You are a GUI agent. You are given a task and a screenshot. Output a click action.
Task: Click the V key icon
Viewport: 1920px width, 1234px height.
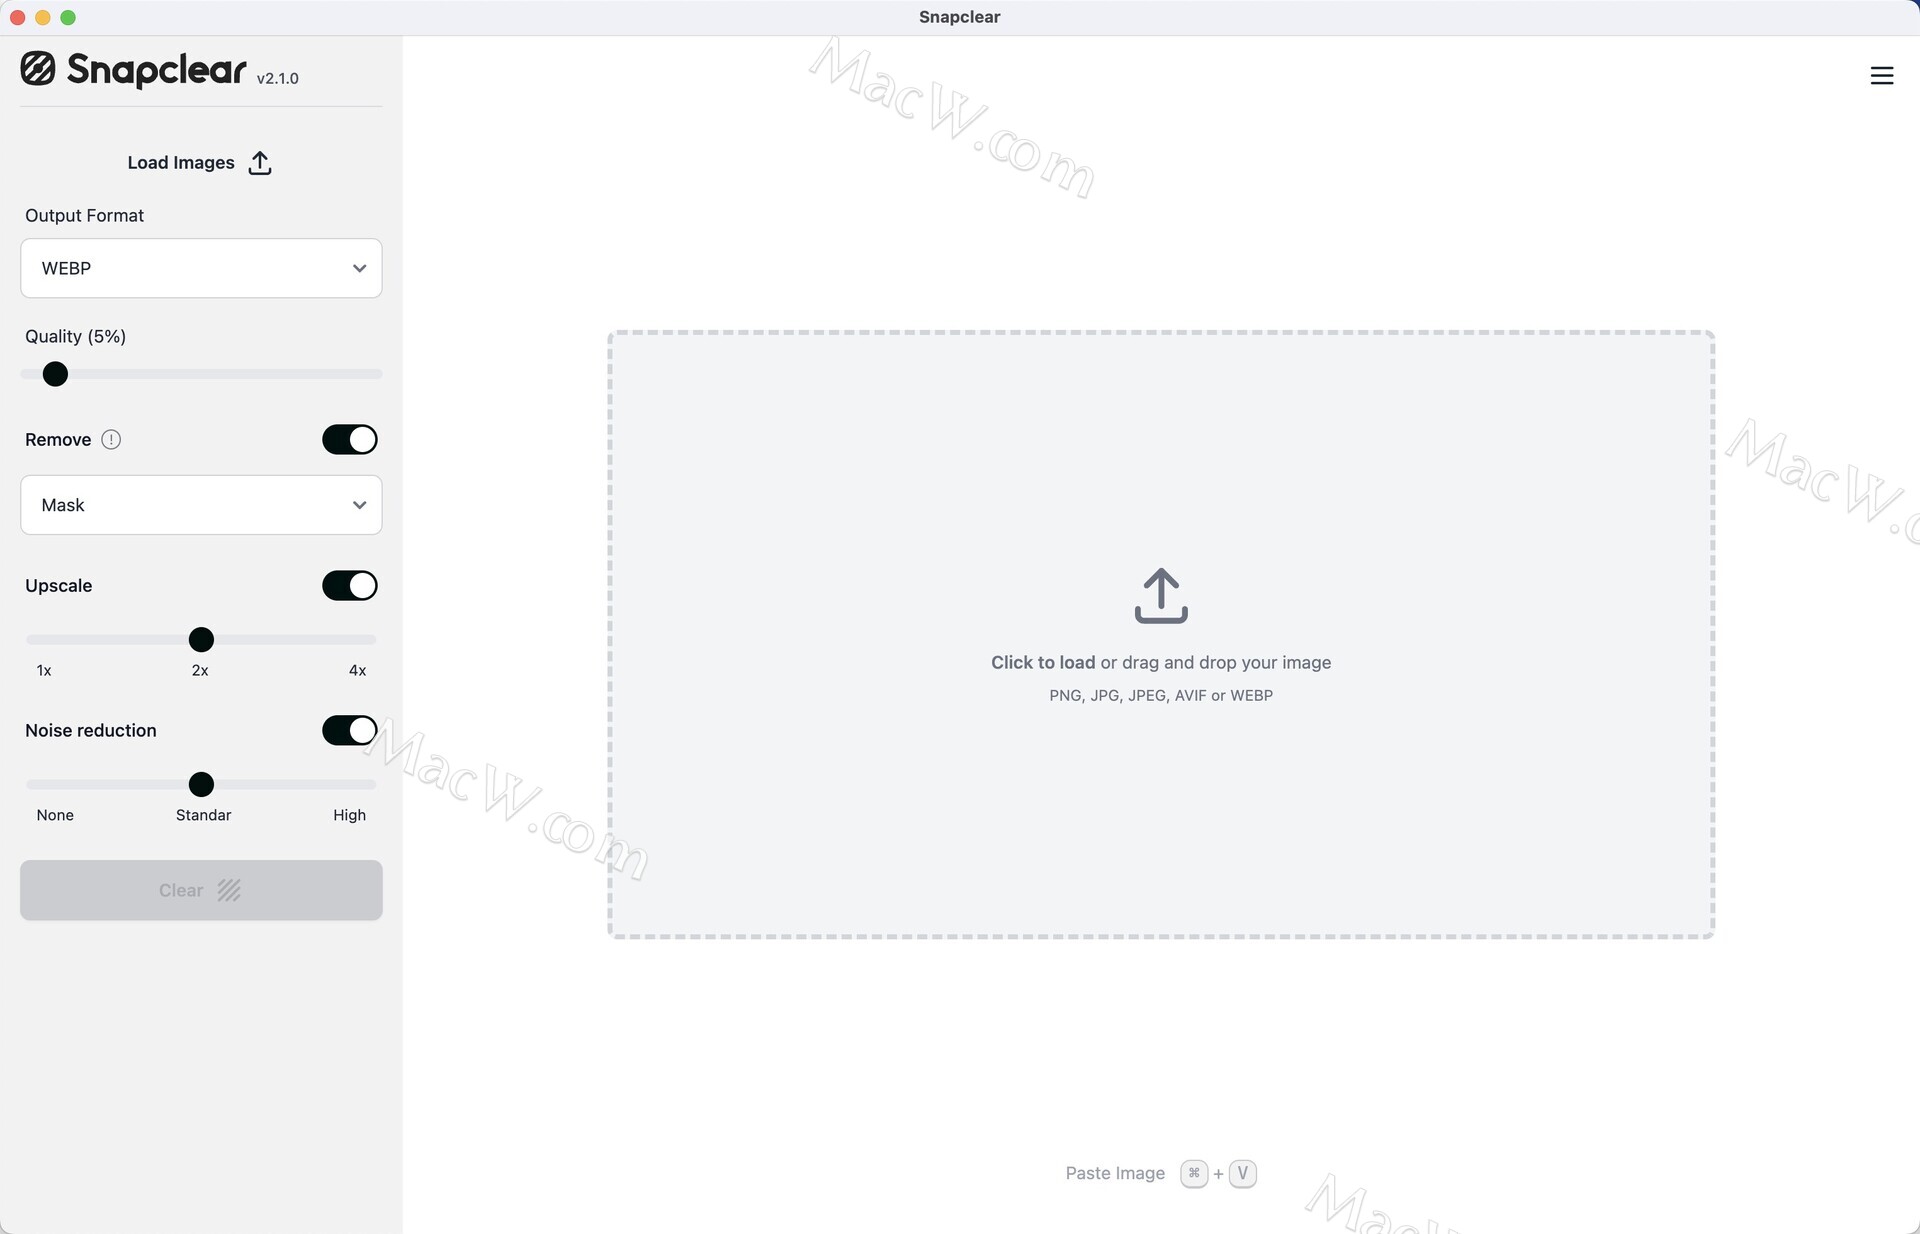click(x=1242, y=1173)
